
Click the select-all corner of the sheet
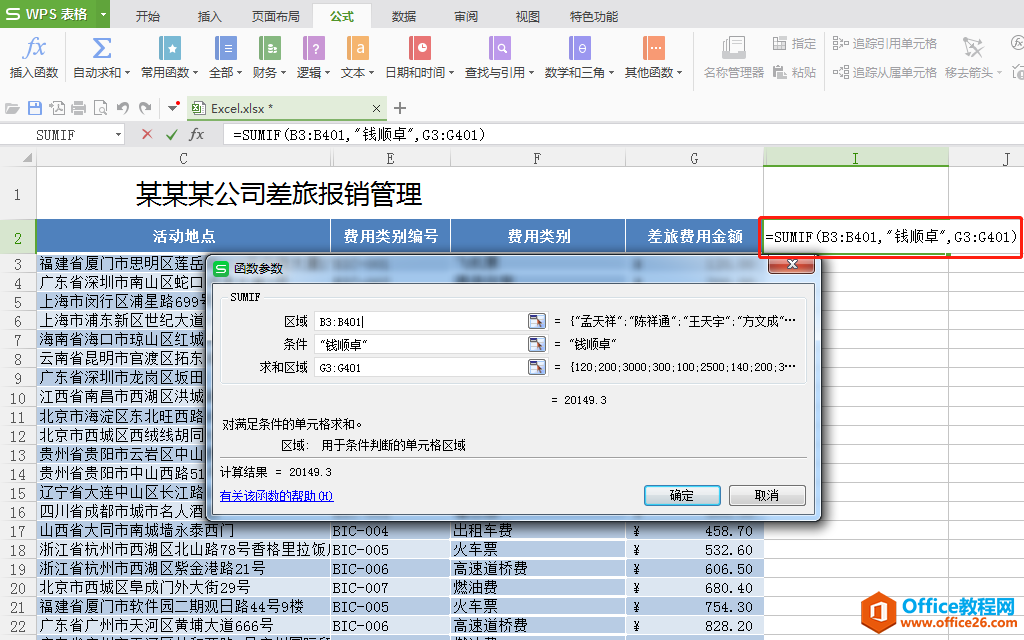pos(18,157)
